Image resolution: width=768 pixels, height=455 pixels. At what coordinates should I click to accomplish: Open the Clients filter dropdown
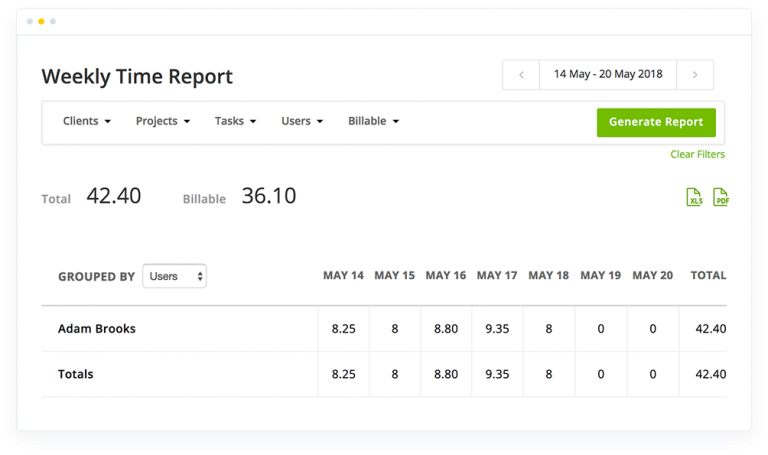click(86, 121)
